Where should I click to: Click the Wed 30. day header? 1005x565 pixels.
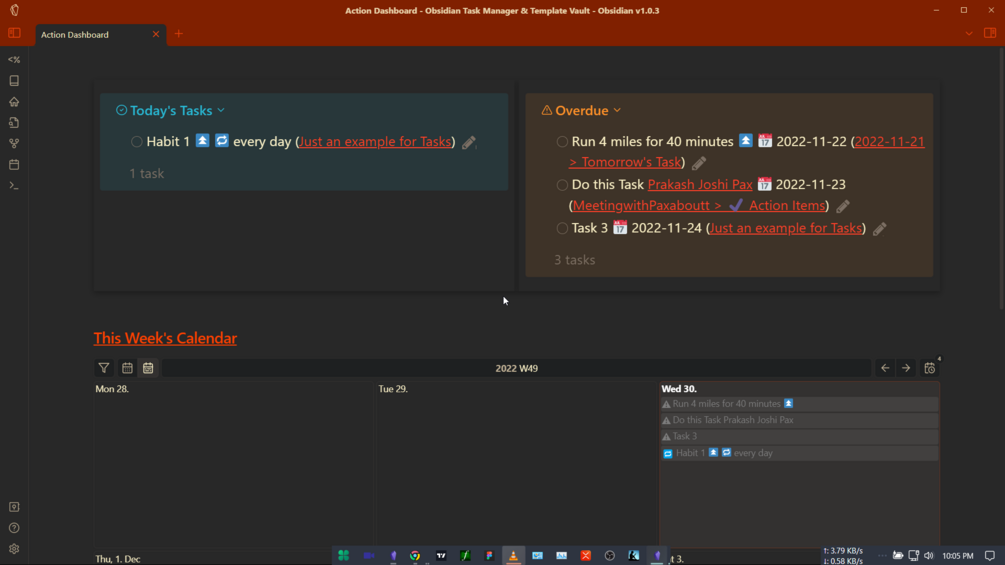click(x=679, y=389)
